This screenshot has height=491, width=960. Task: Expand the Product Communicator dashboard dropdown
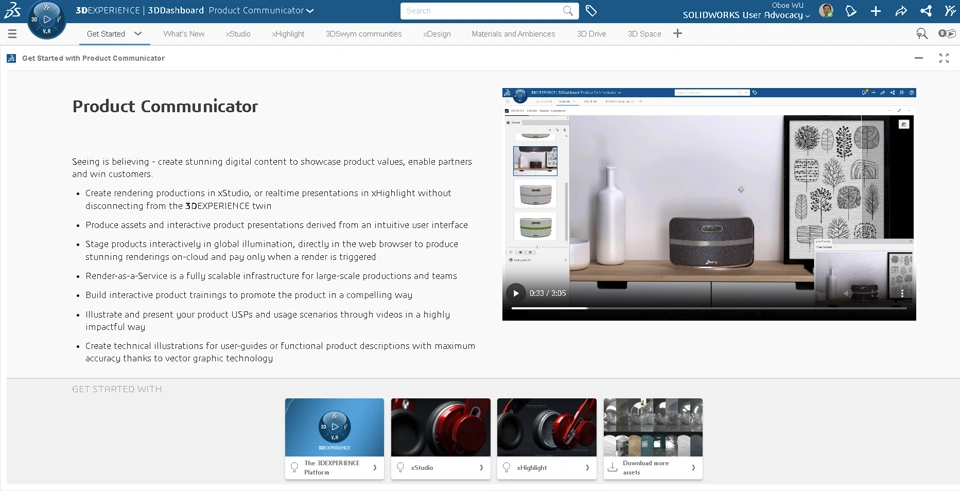point(310,11)
